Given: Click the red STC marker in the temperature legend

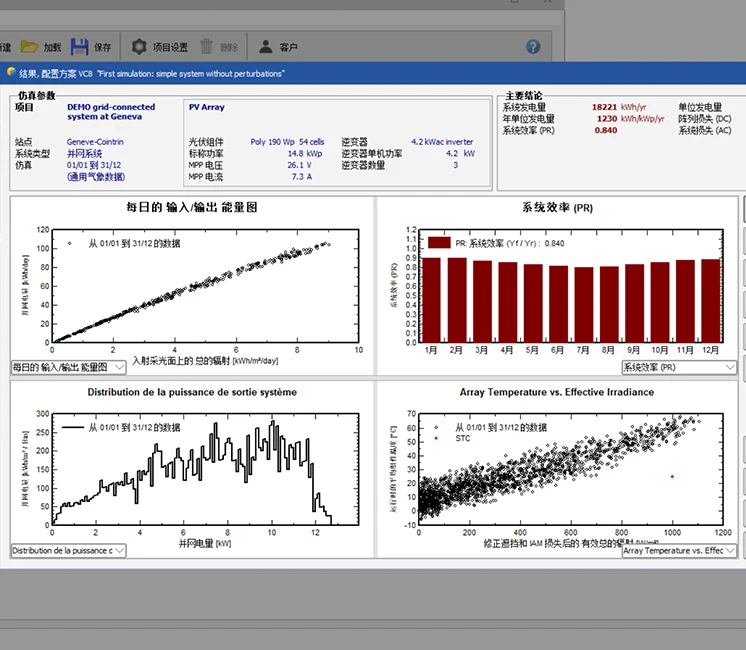Looking at the screenshot, I should [436, 439].
